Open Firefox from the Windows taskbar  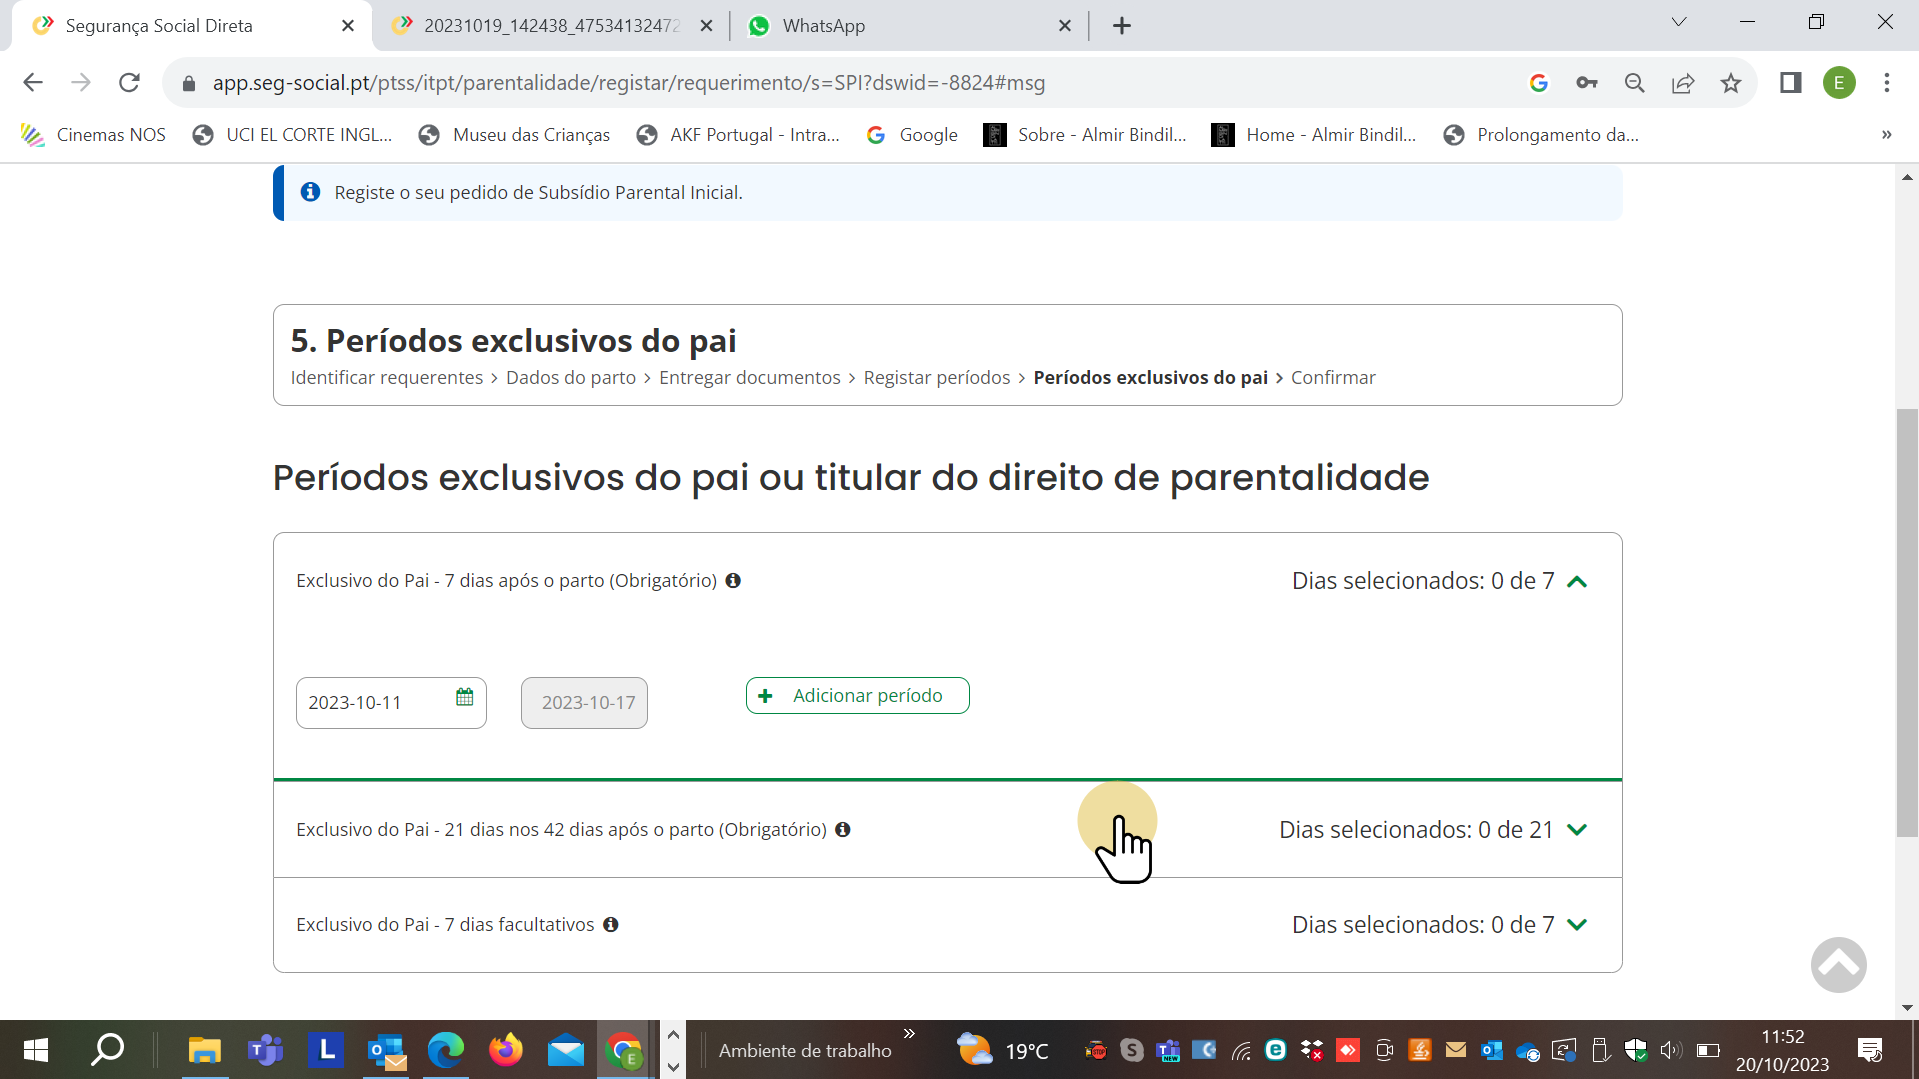(505, 1050)
